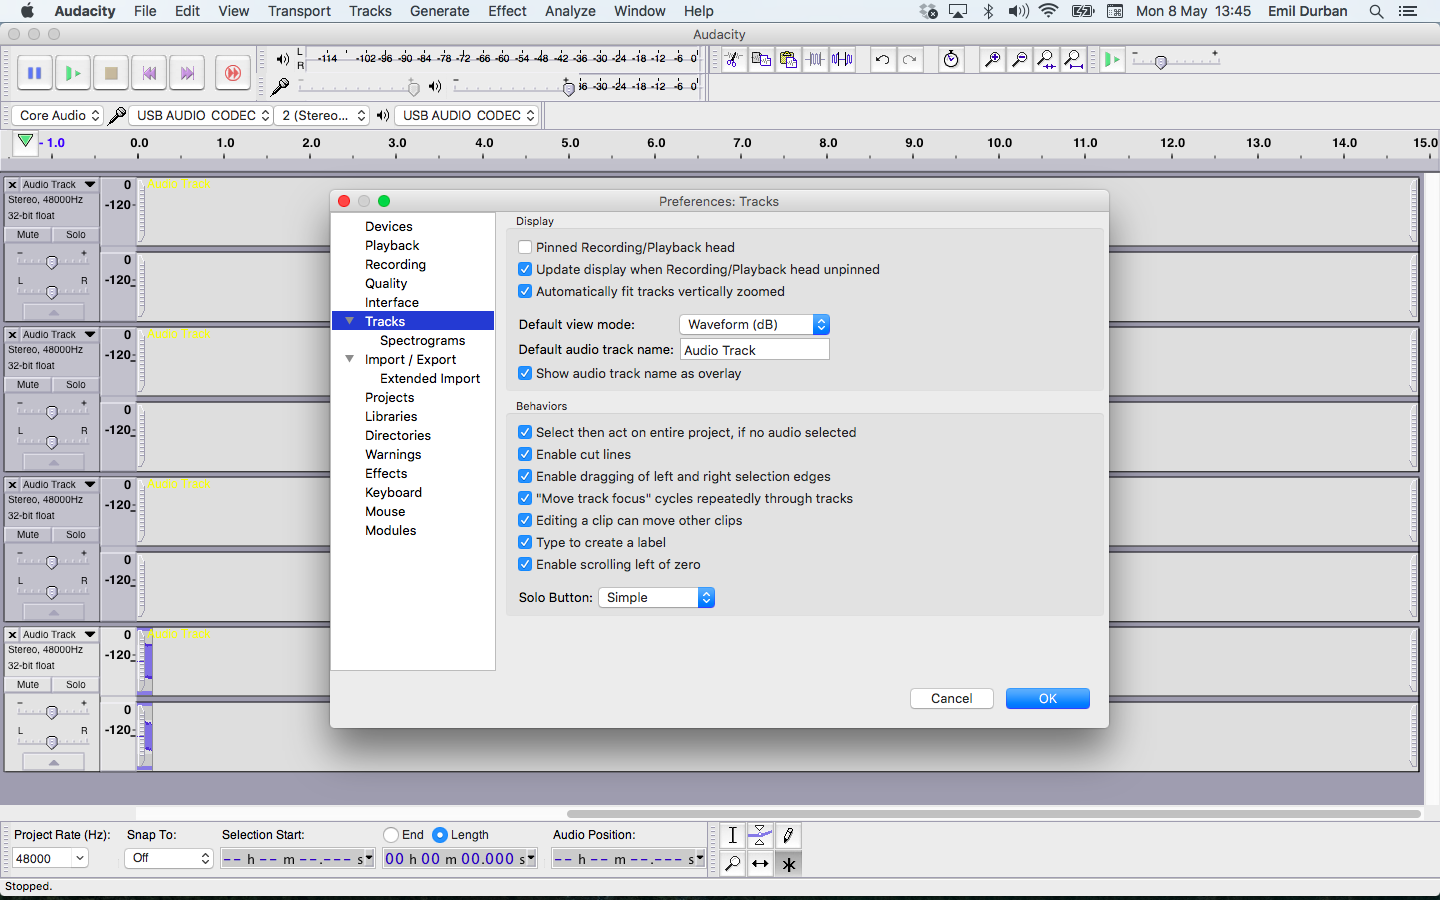Uncheck Type to create a label
The image size is (1440, 900).
(525, 542)
